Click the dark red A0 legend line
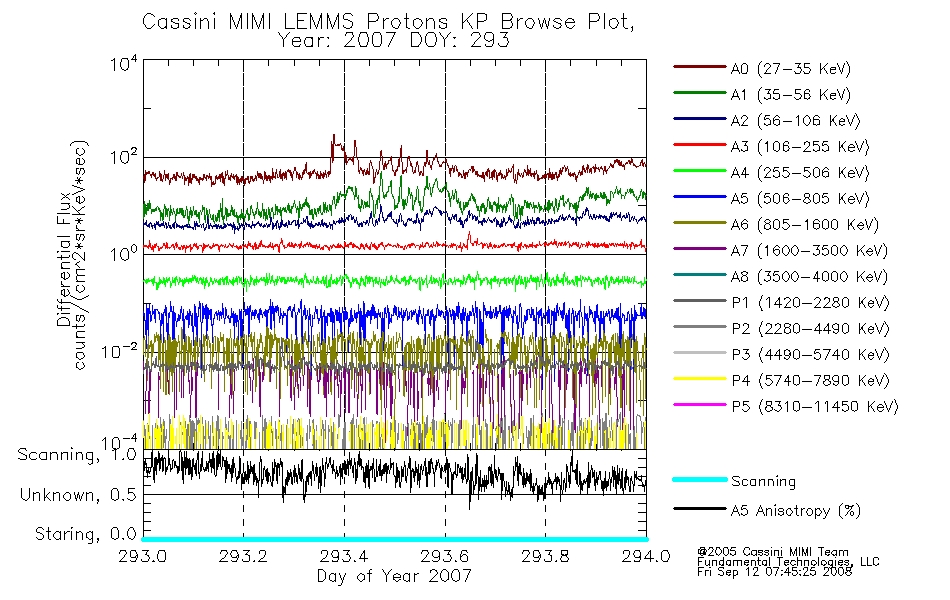This screenshot has width=950, height=600. (x=700, y=67)
